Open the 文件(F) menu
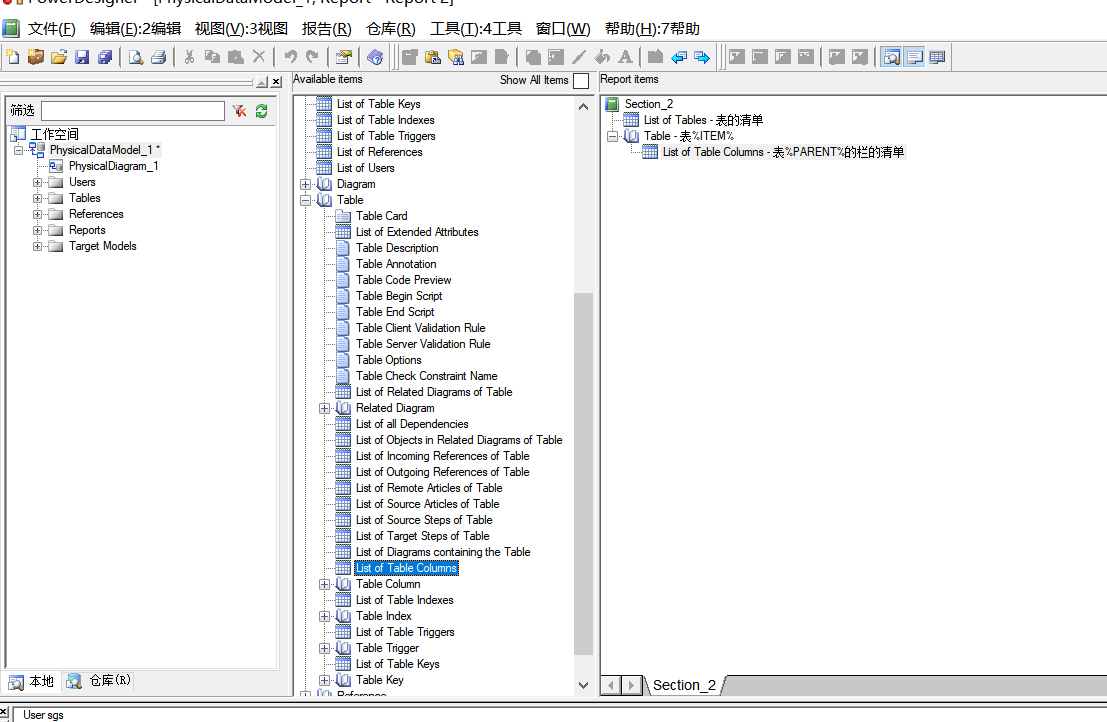The width and height of the screenshot is (1107, 722). 52,29
